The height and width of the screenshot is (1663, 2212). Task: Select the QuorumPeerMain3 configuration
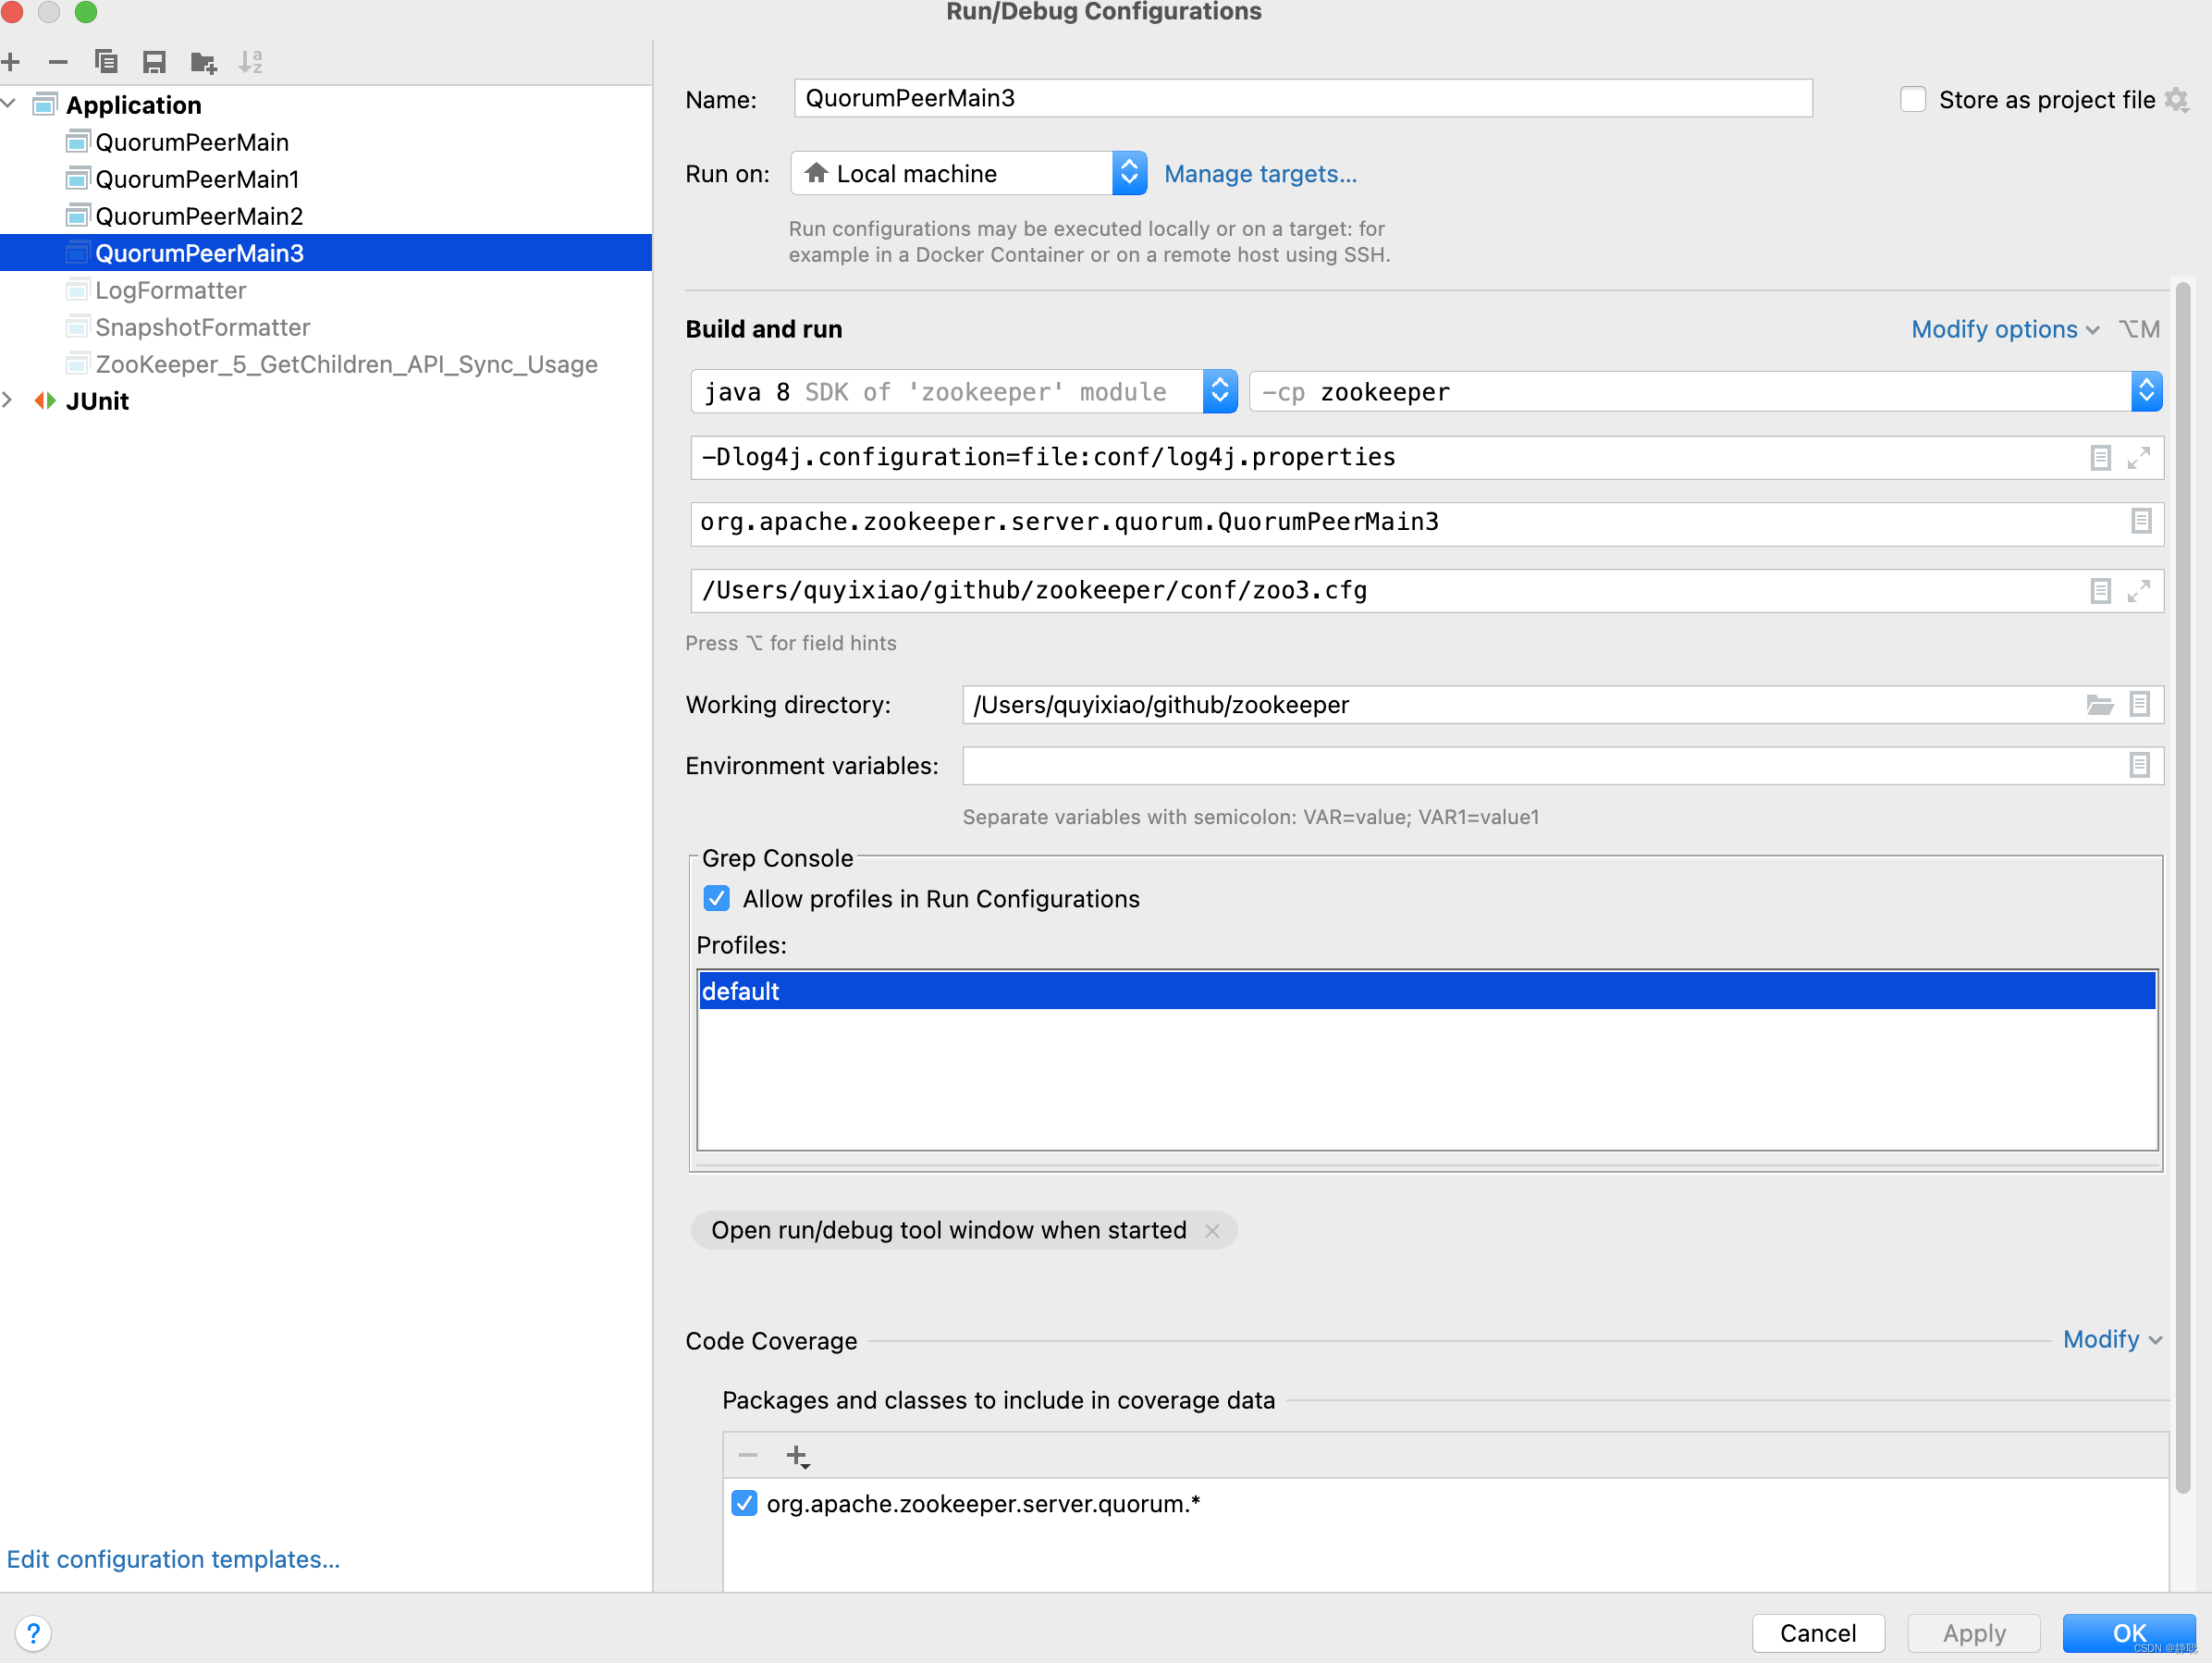coord(326,253)
